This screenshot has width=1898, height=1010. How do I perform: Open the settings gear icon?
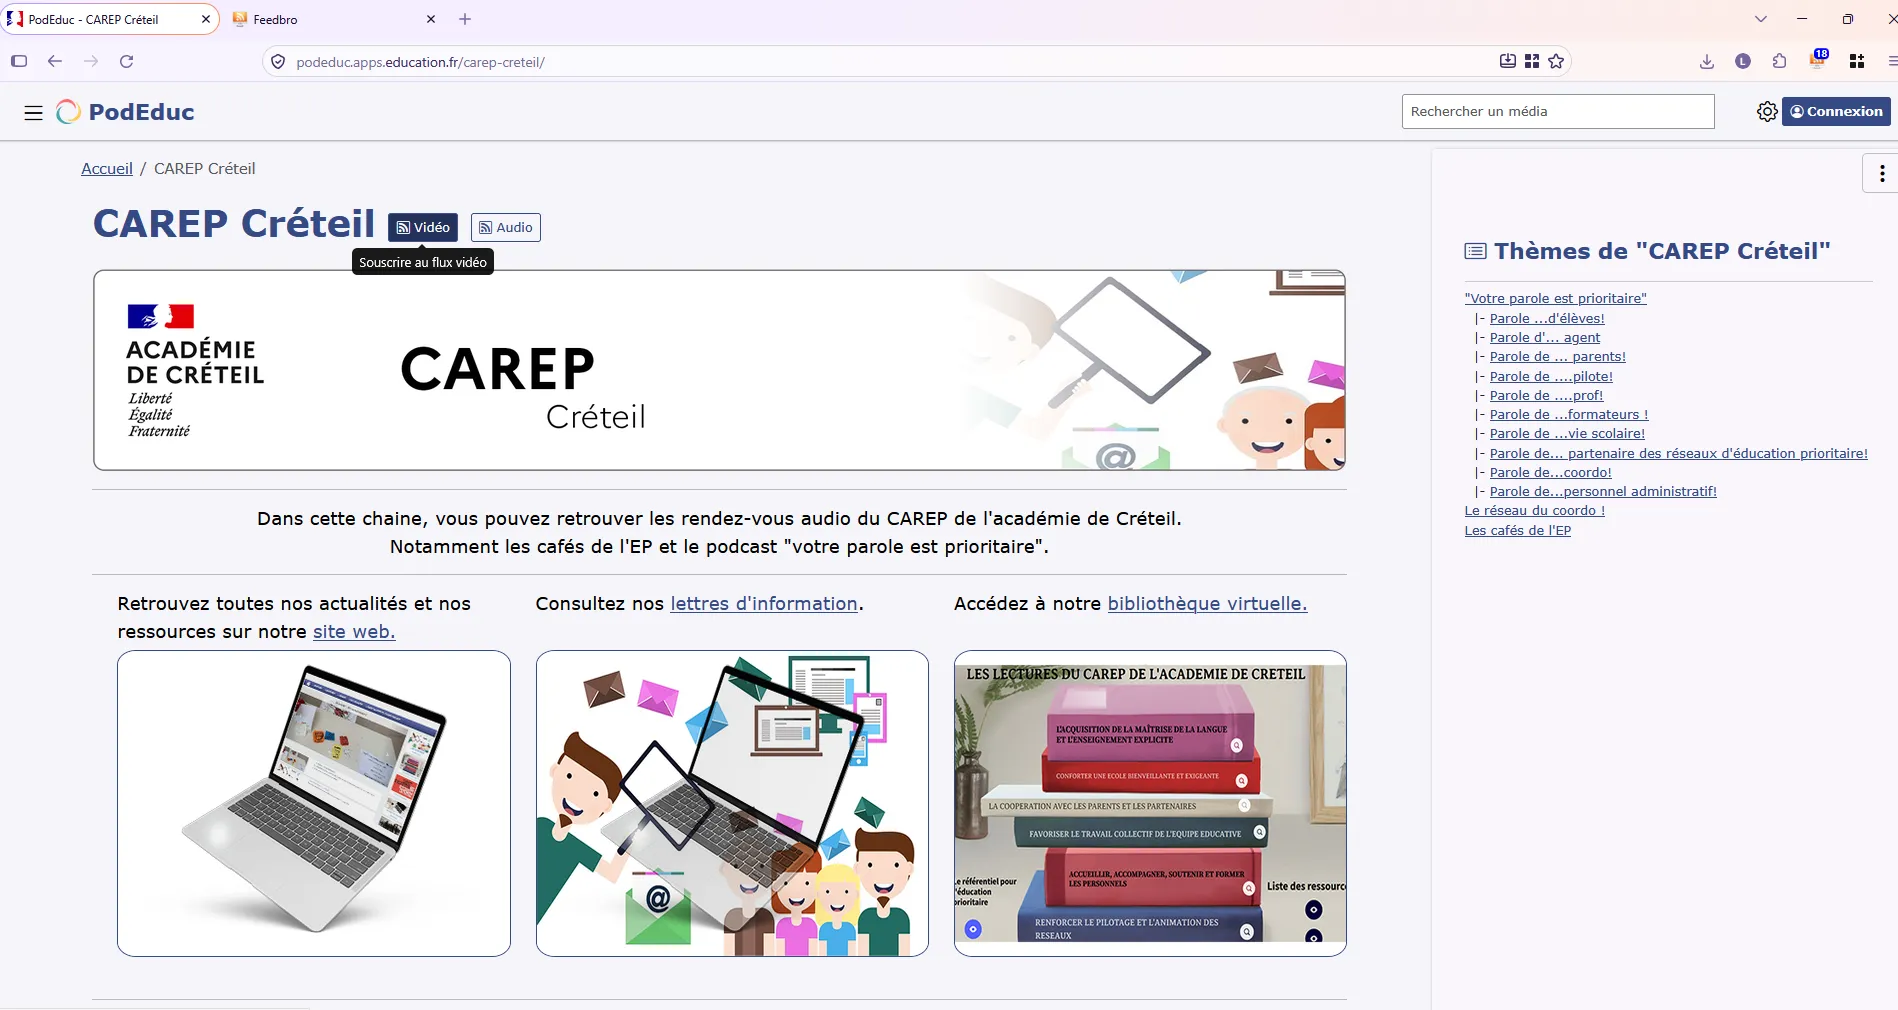point(1767,112)
